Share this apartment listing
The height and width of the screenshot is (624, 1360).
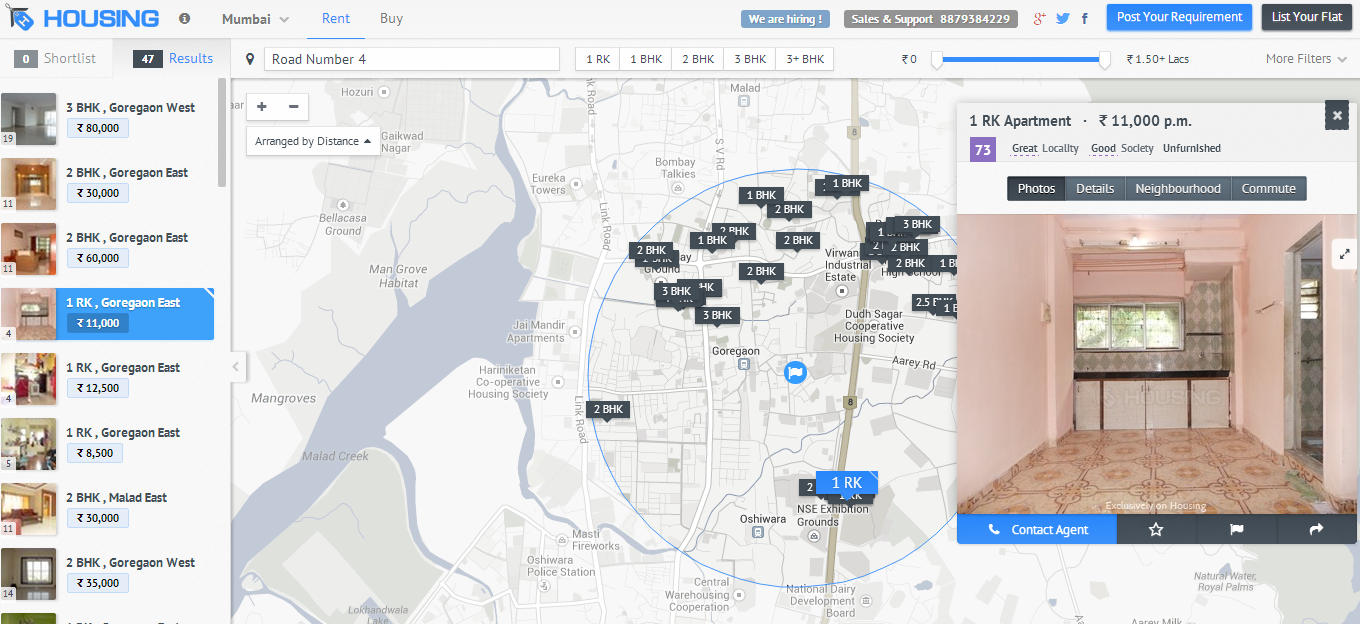[x=1316, y=530]
